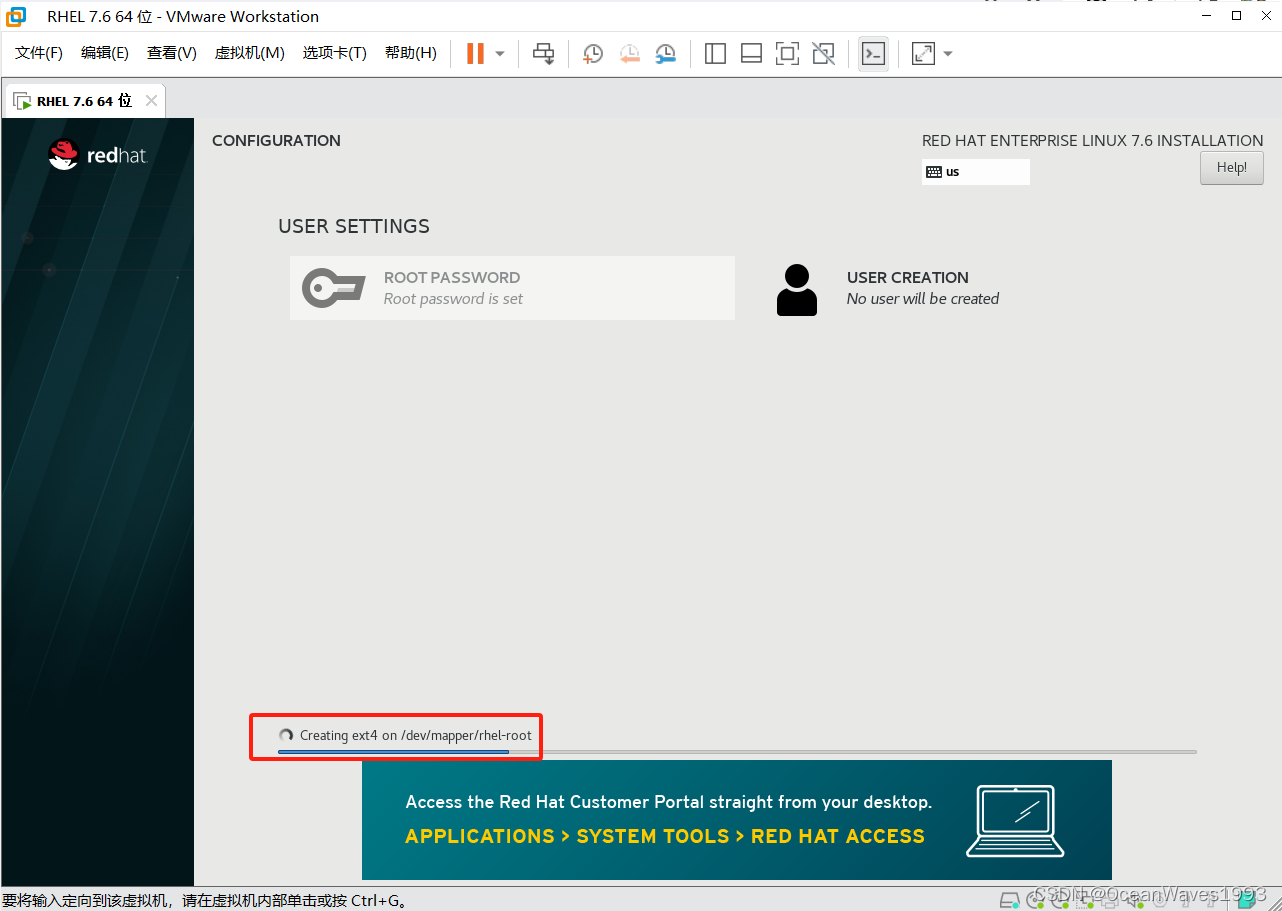Open the ROOT PASSWORD setting

click(x=512, y=288)
